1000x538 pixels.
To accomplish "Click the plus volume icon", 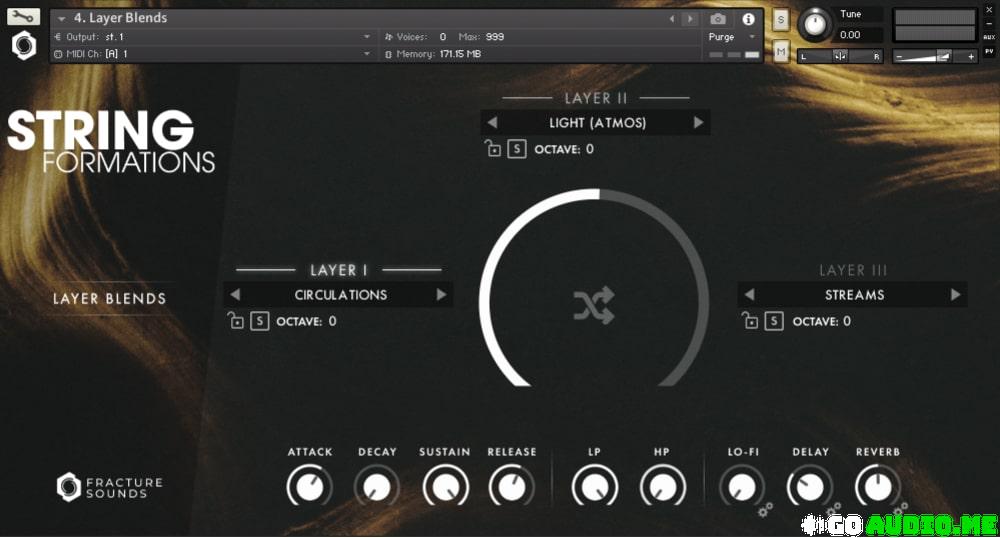I will 971,57.
